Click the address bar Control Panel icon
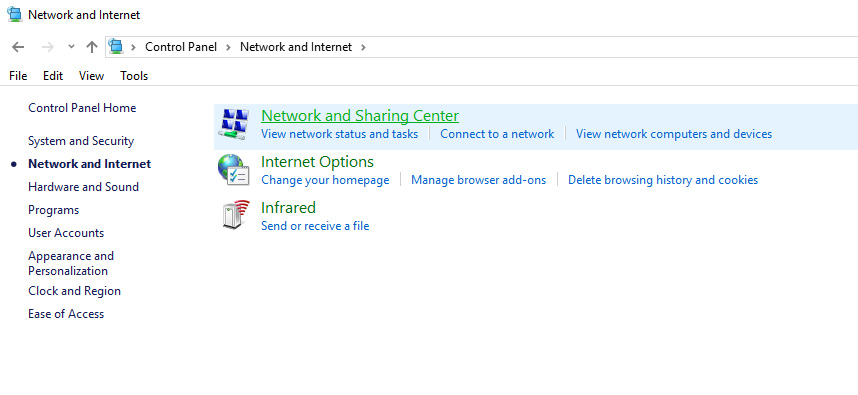 116,47
